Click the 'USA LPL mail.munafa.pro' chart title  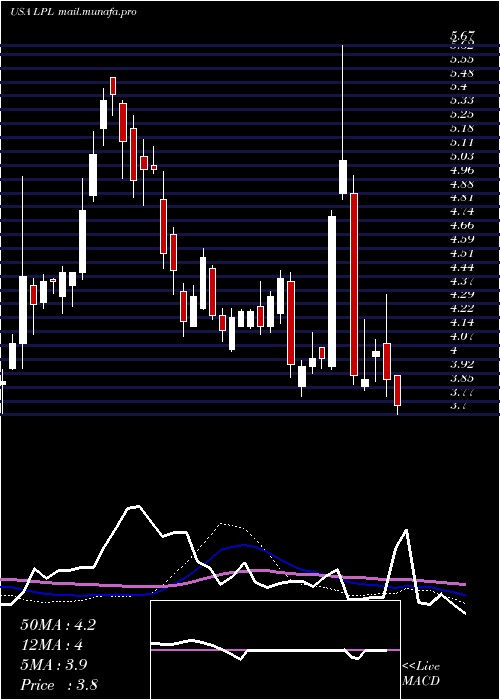(x=73, y=12)
